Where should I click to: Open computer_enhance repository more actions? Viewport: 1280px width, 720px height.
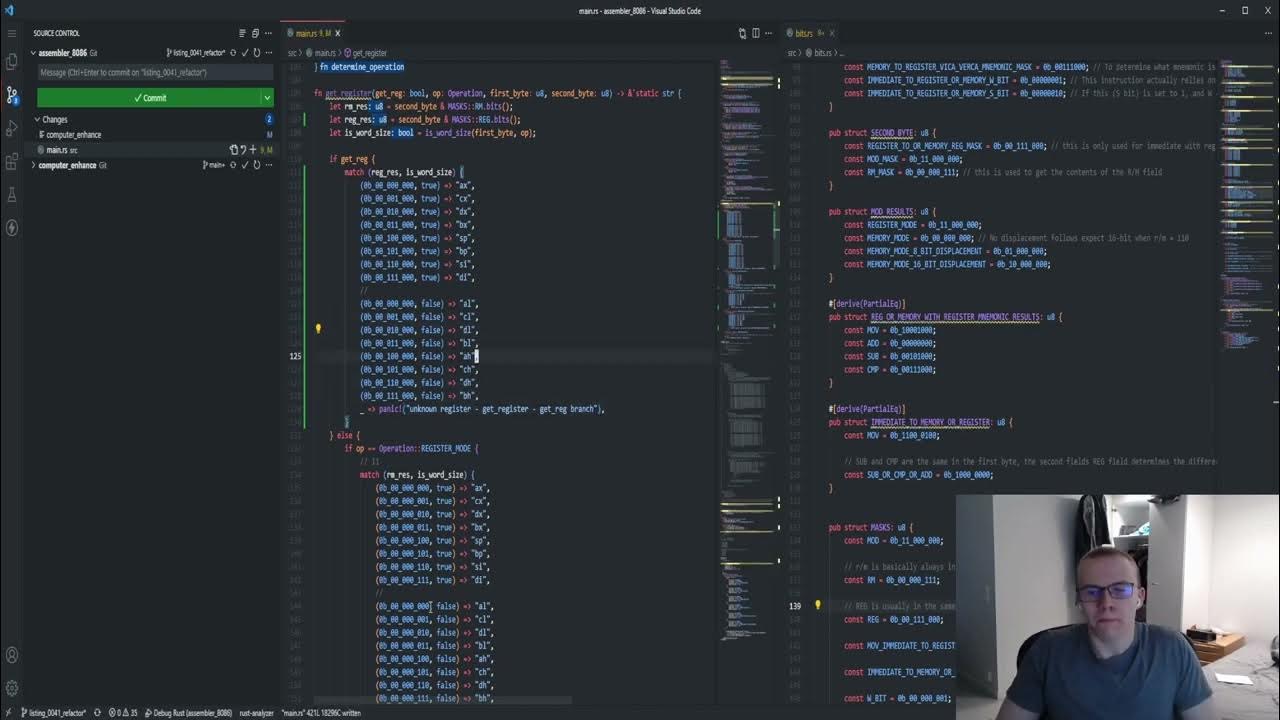(268, 165)
